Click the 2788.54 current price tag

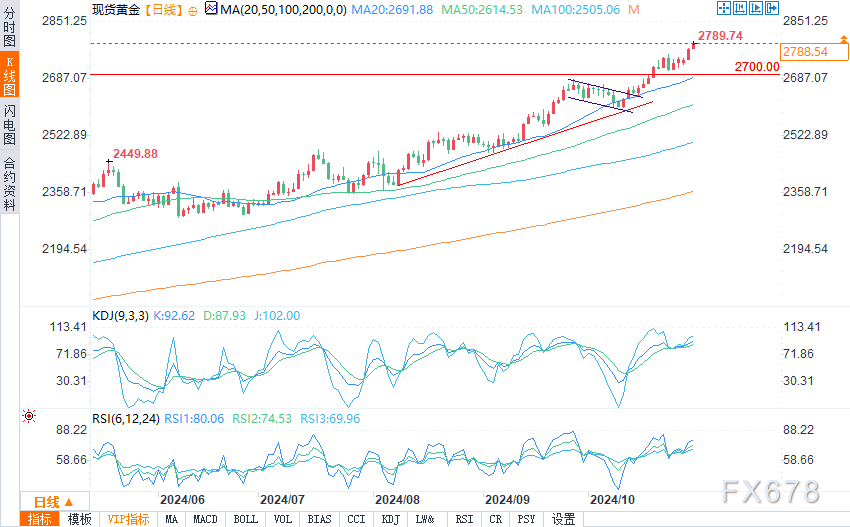coord(805,52)
